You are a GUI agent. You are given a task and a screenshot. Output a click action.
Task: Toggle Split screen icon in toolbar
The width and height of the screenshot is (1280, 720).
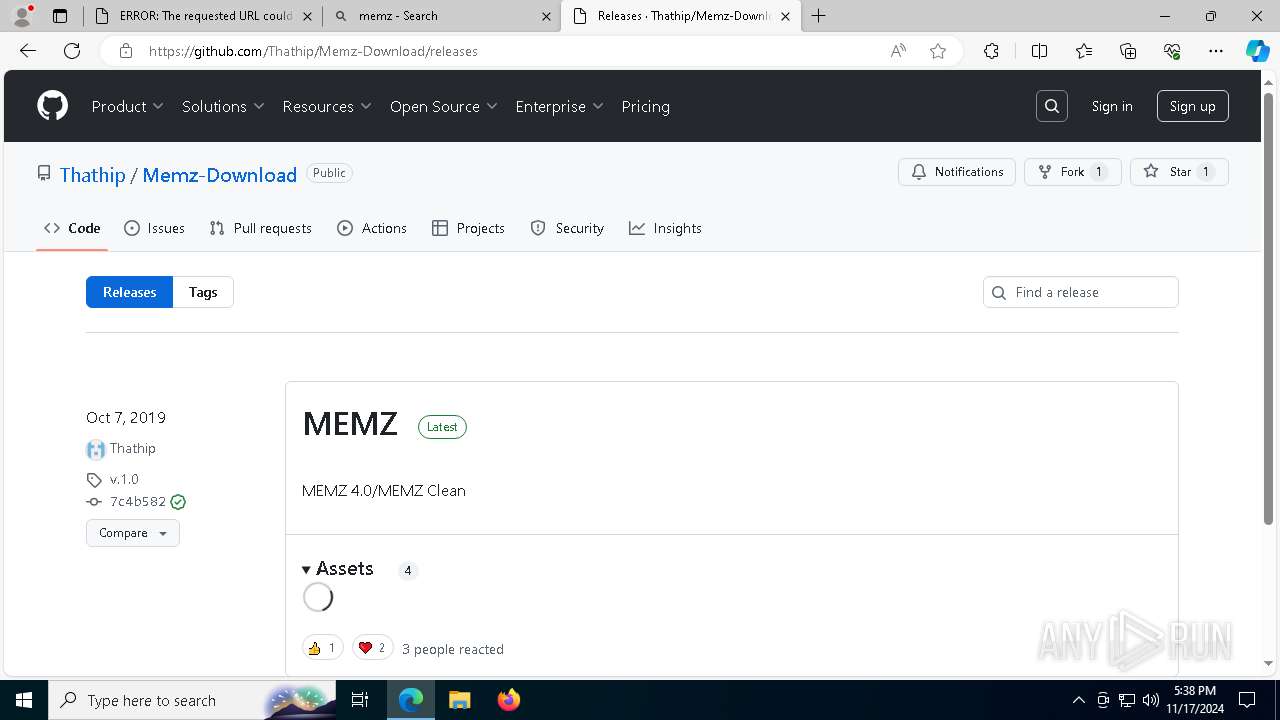tap(1039, 51)
